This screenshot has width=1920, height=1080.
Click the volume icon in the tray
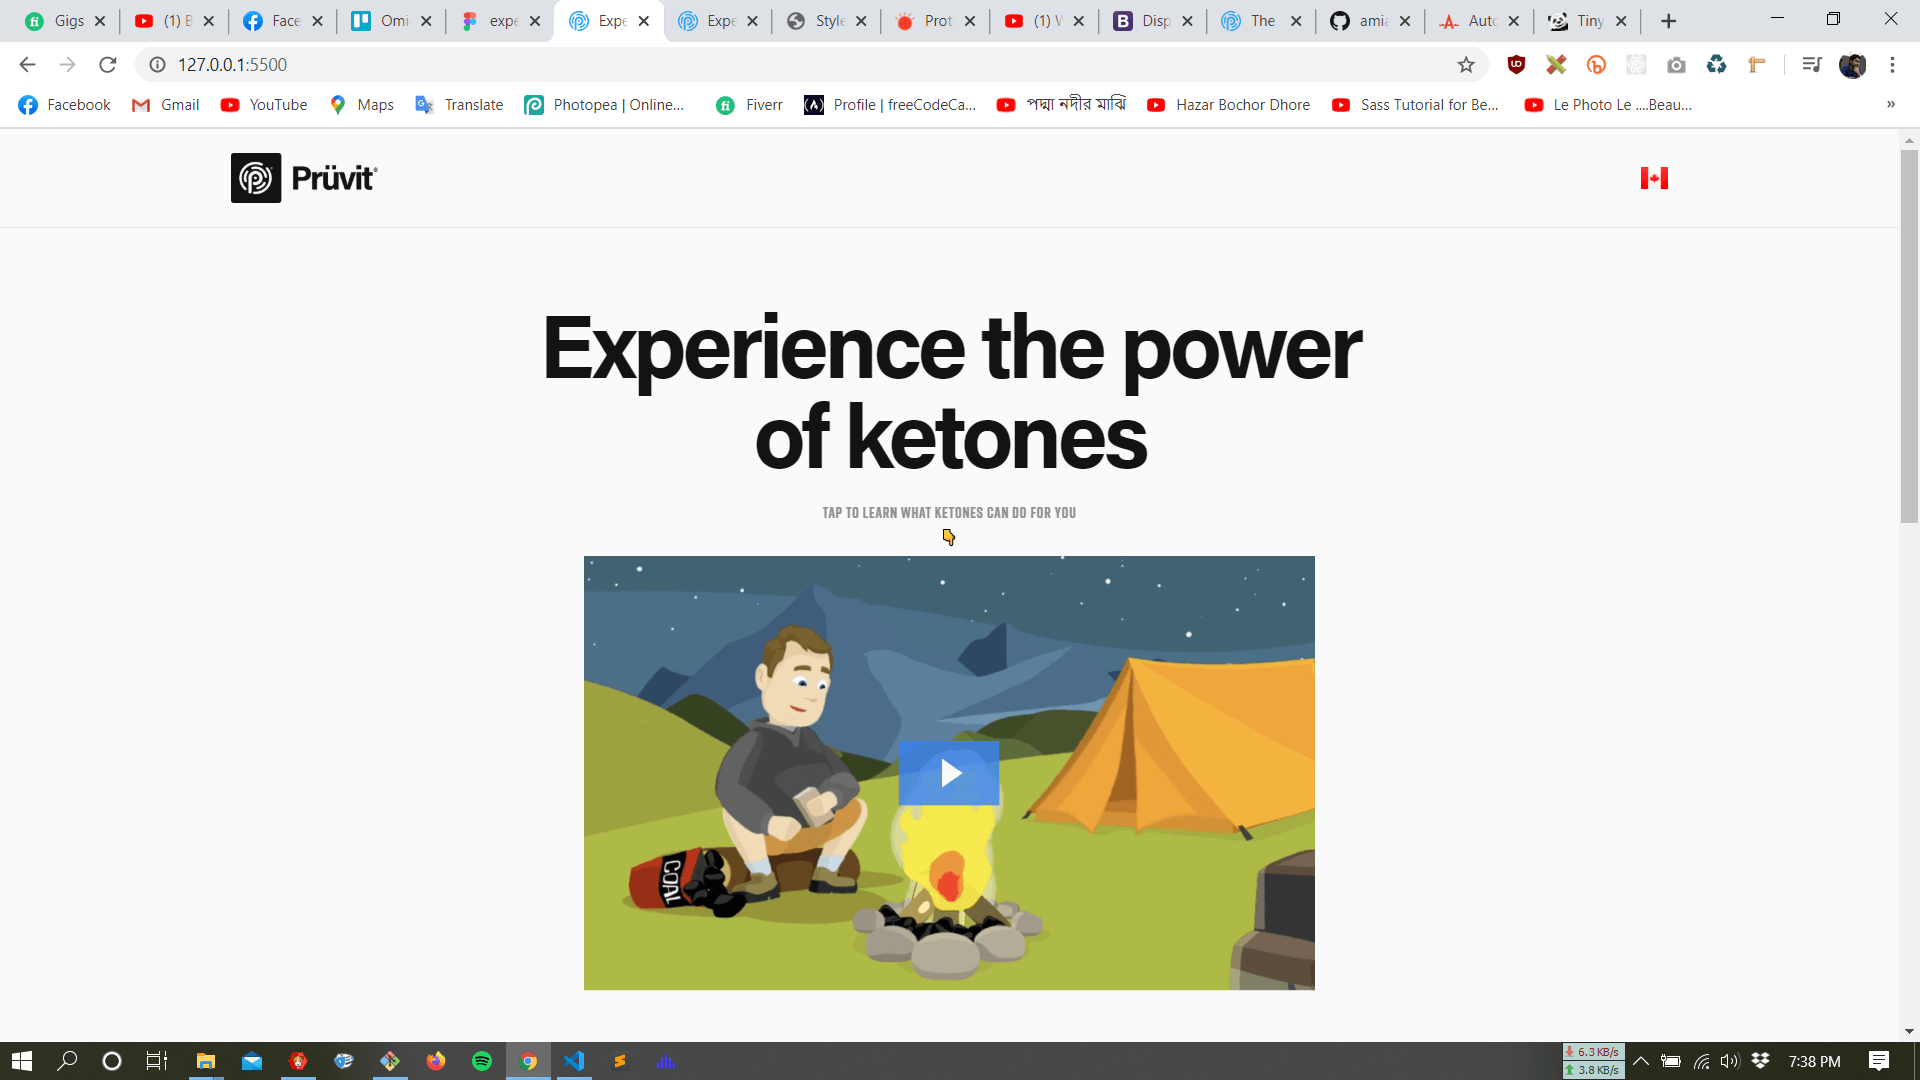(1731, 1061)
